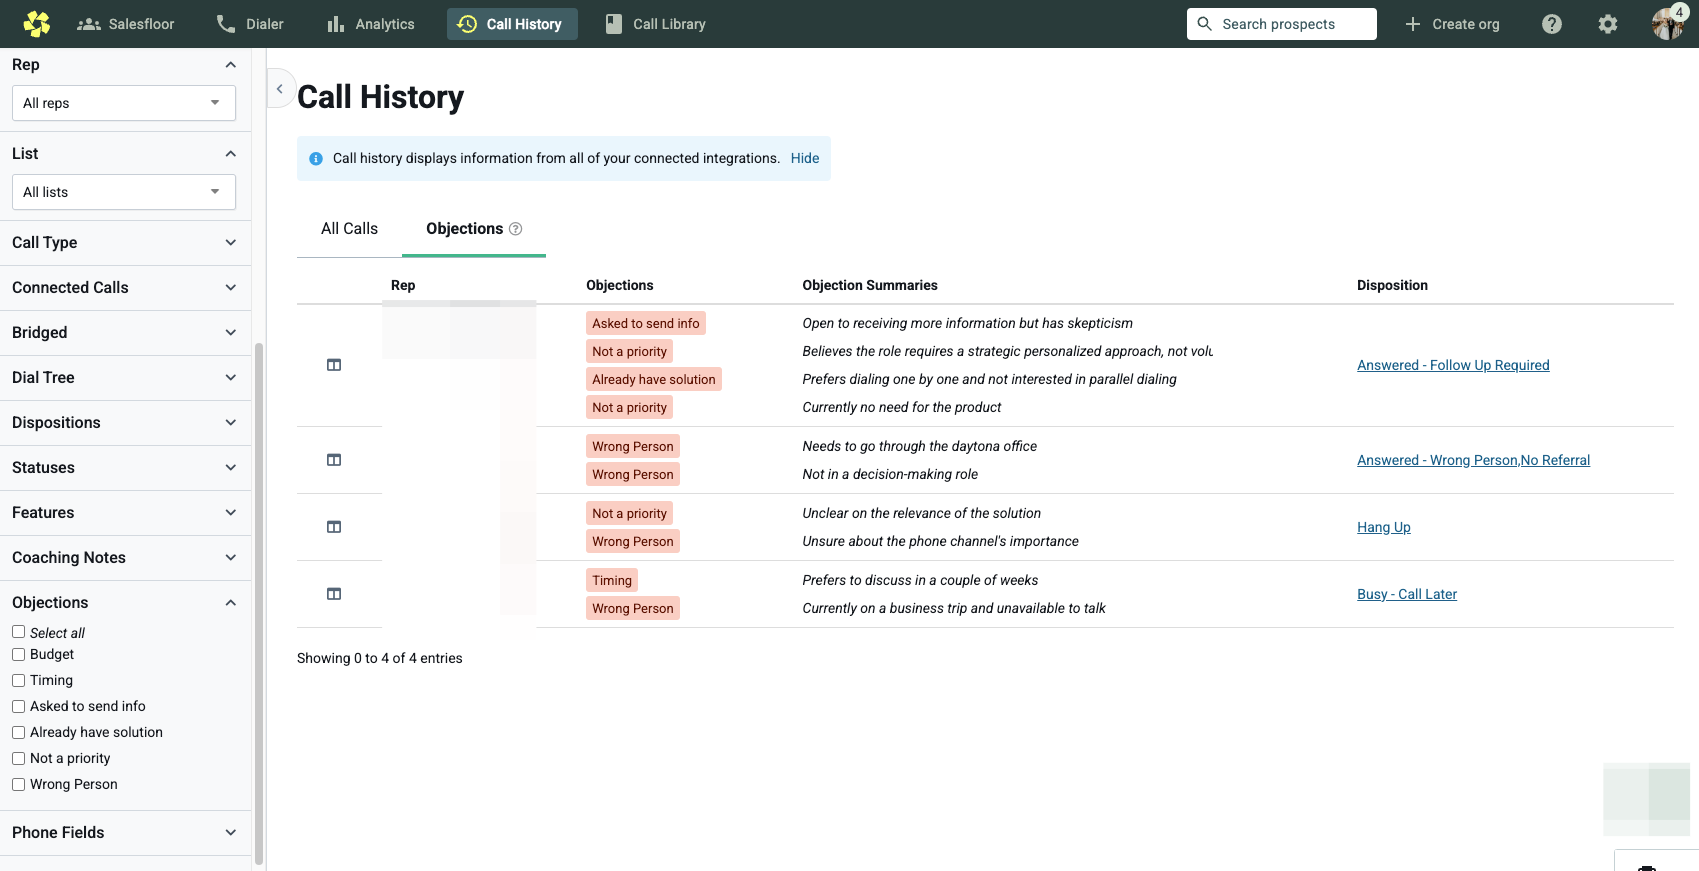The height and width of the screenshot is (871, 1699).
Task: Open the All reps dropdown
Action: coord(124,103)
